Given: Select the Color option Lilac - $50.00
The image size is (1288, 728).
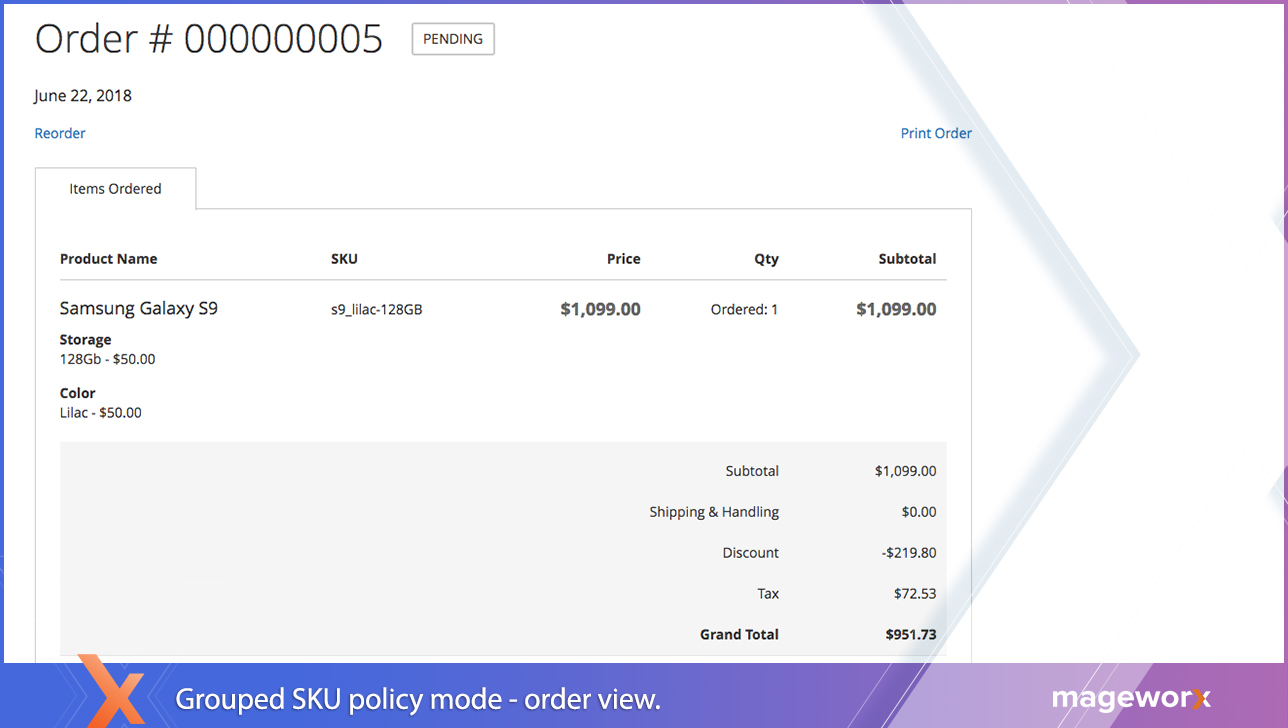Looking at the screenshot, I should pyautogui.click(x=100, y=412).
